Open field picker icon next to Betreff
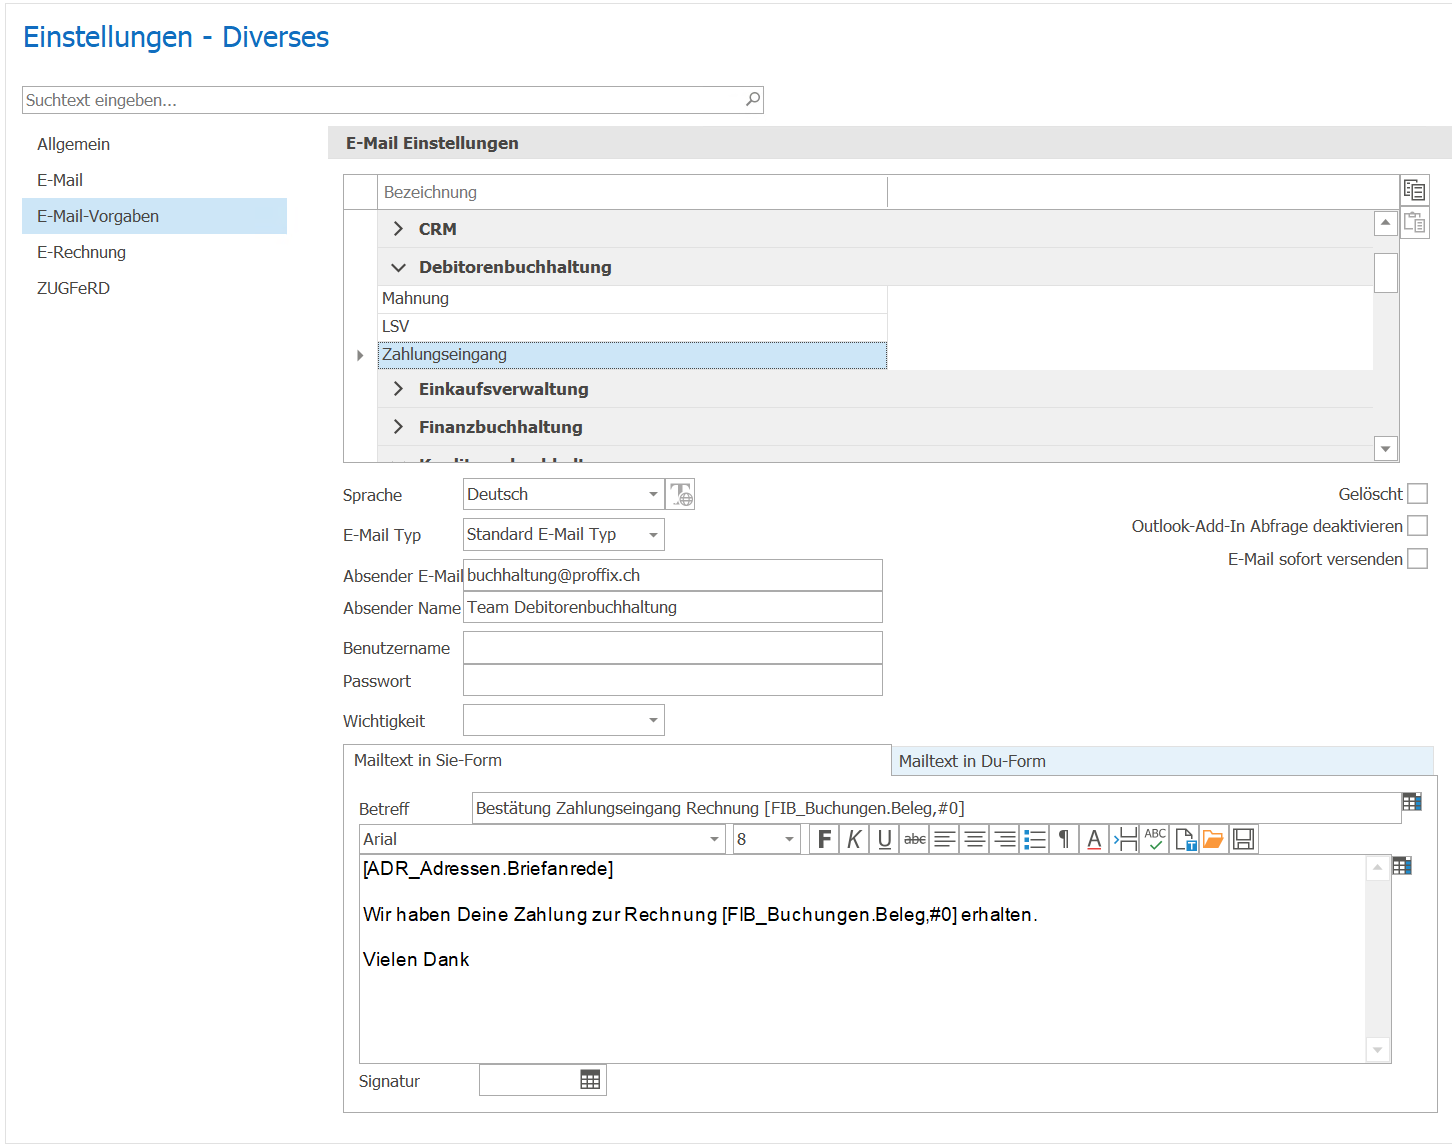Screen dimensions: 1452x1148 pos(1412,802)
